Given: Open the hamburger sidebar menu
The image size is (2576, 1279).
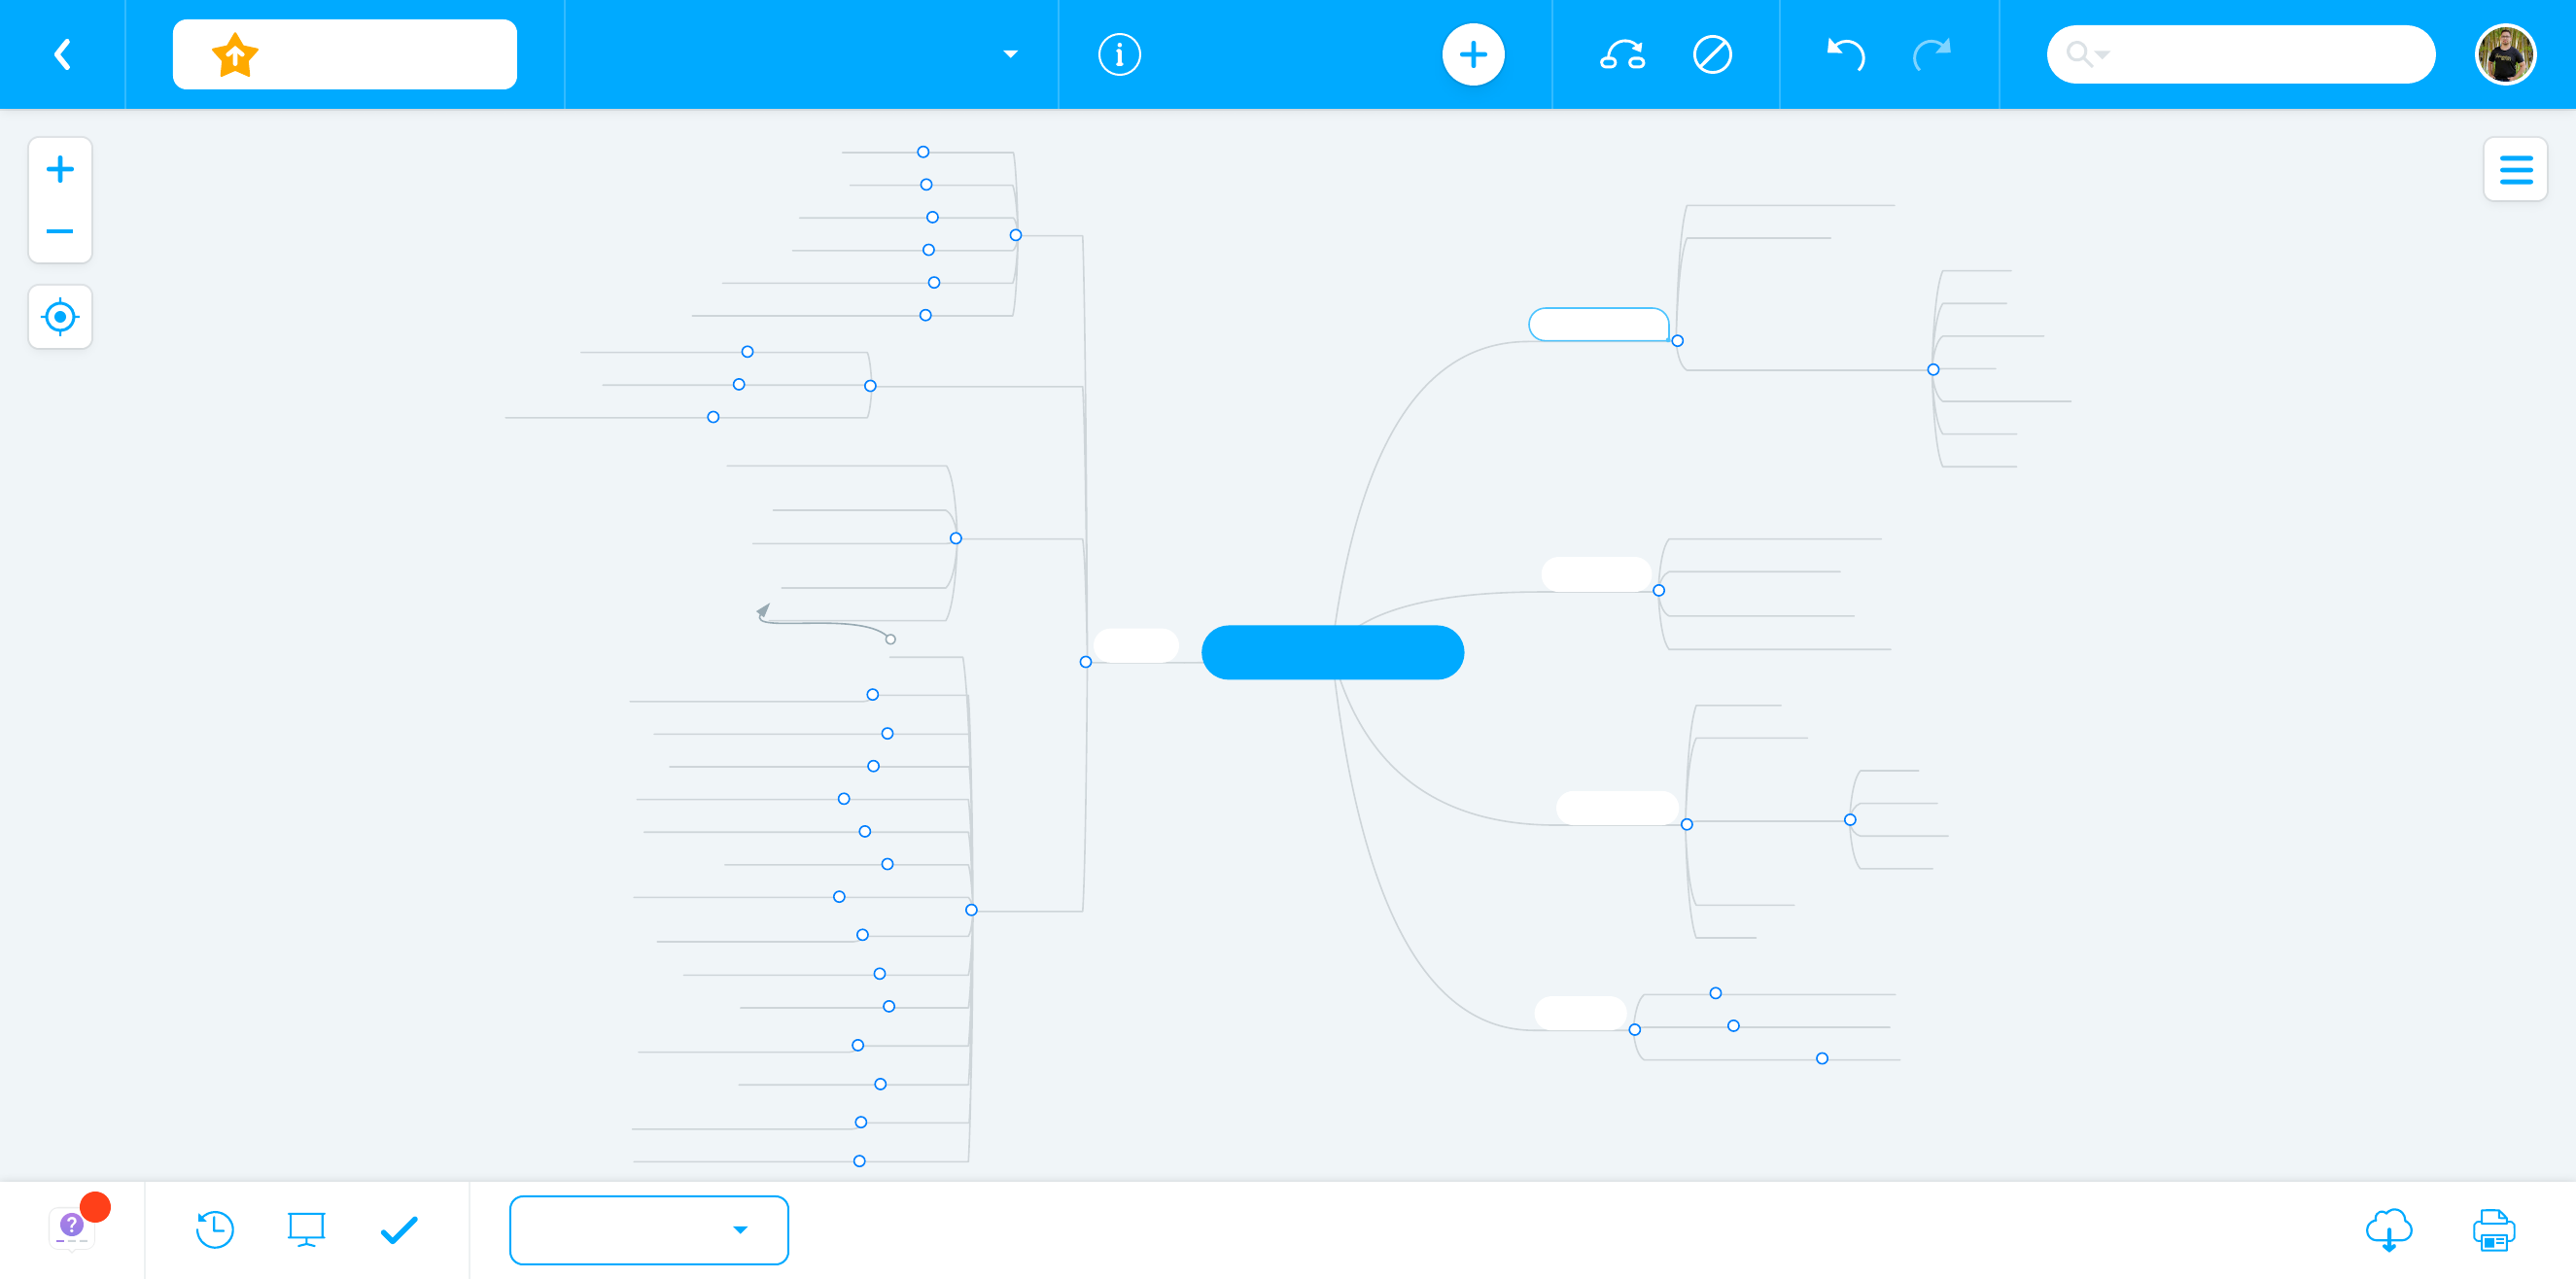Looking at the screenshot, I should coord(2515,169).
